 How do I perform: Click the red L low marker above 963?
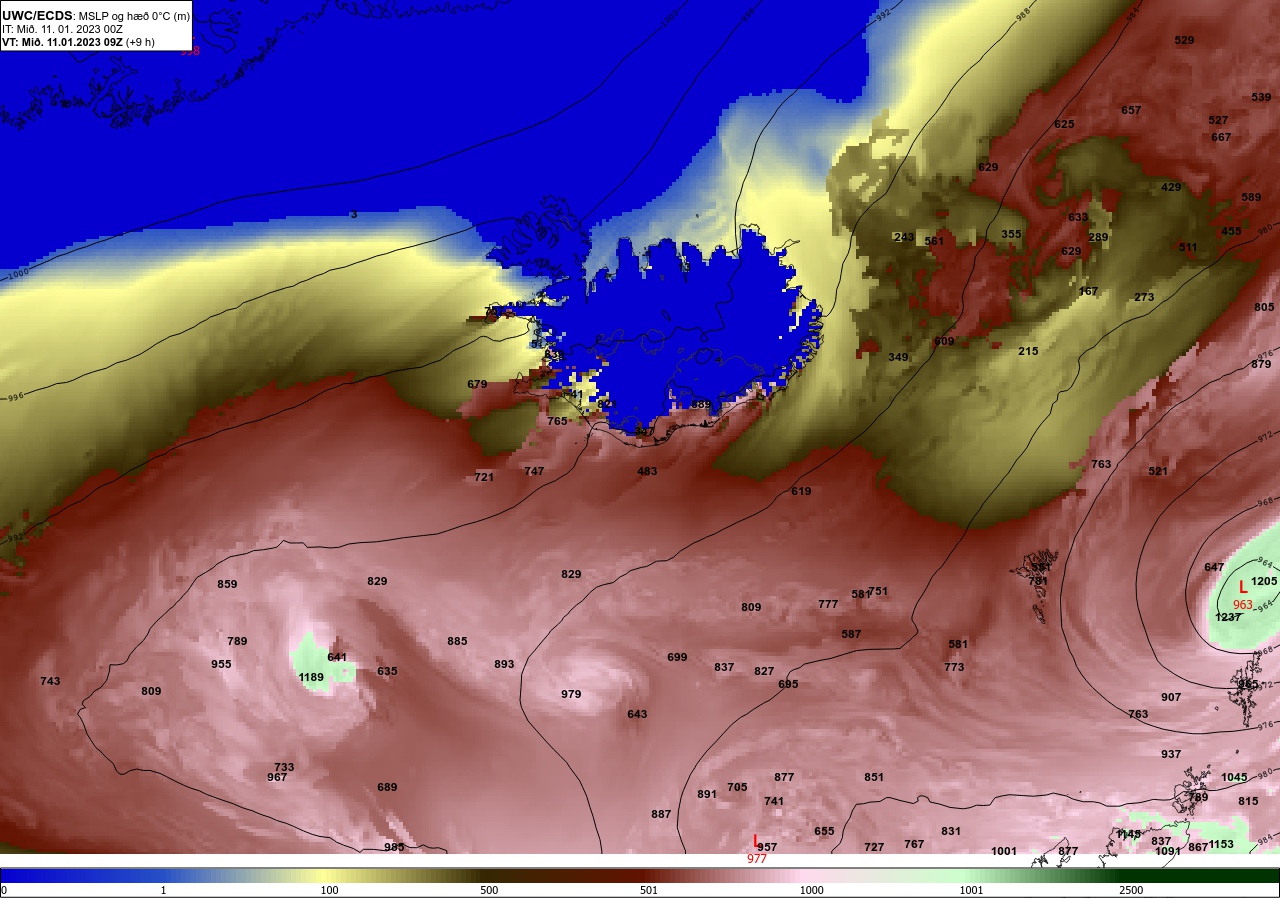click(x=1243, y=588)
